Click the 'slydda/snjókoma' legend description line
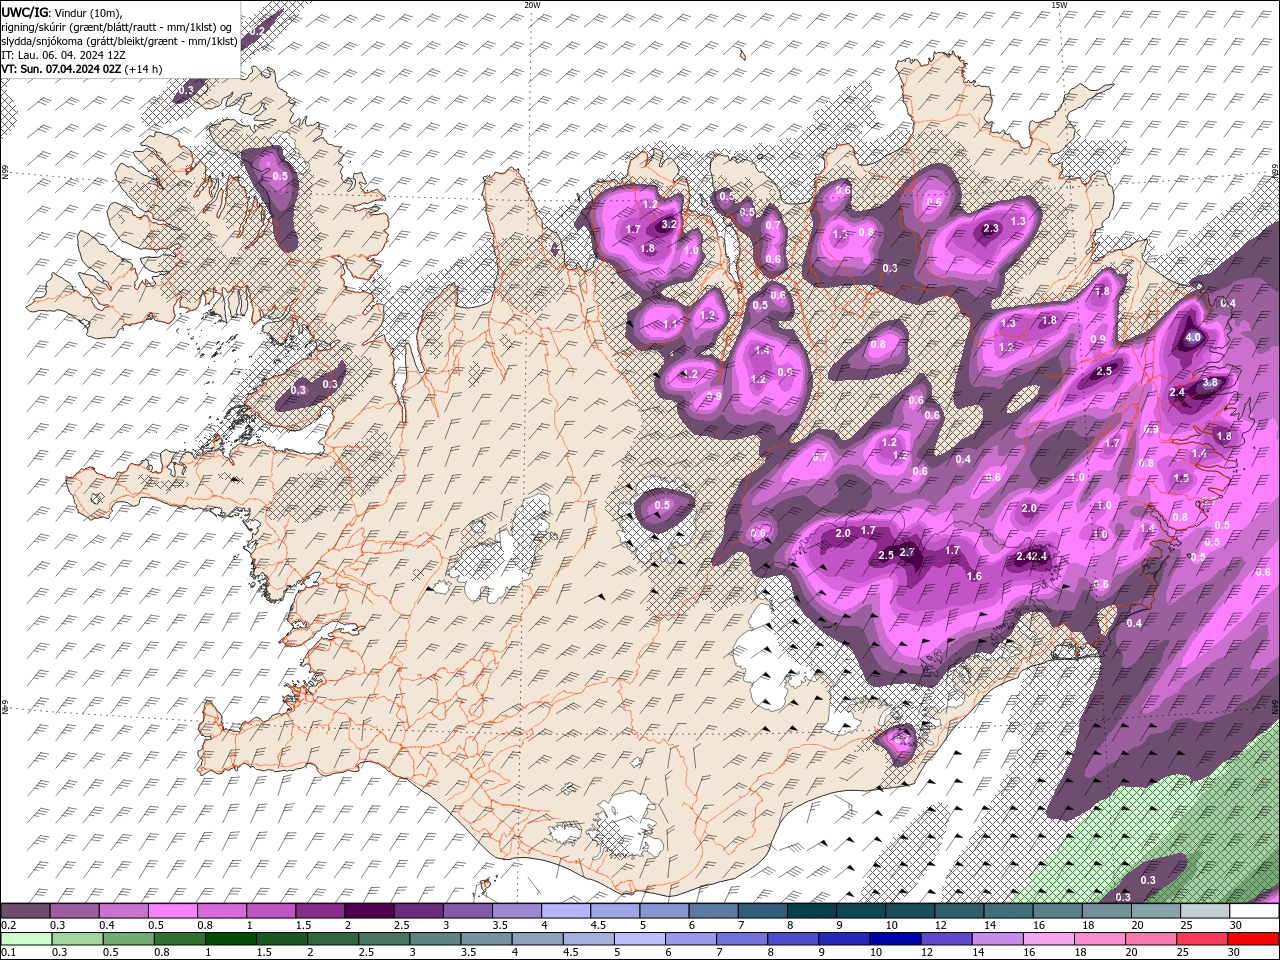Screen dimensions: 1280x960 pos(119,41)
